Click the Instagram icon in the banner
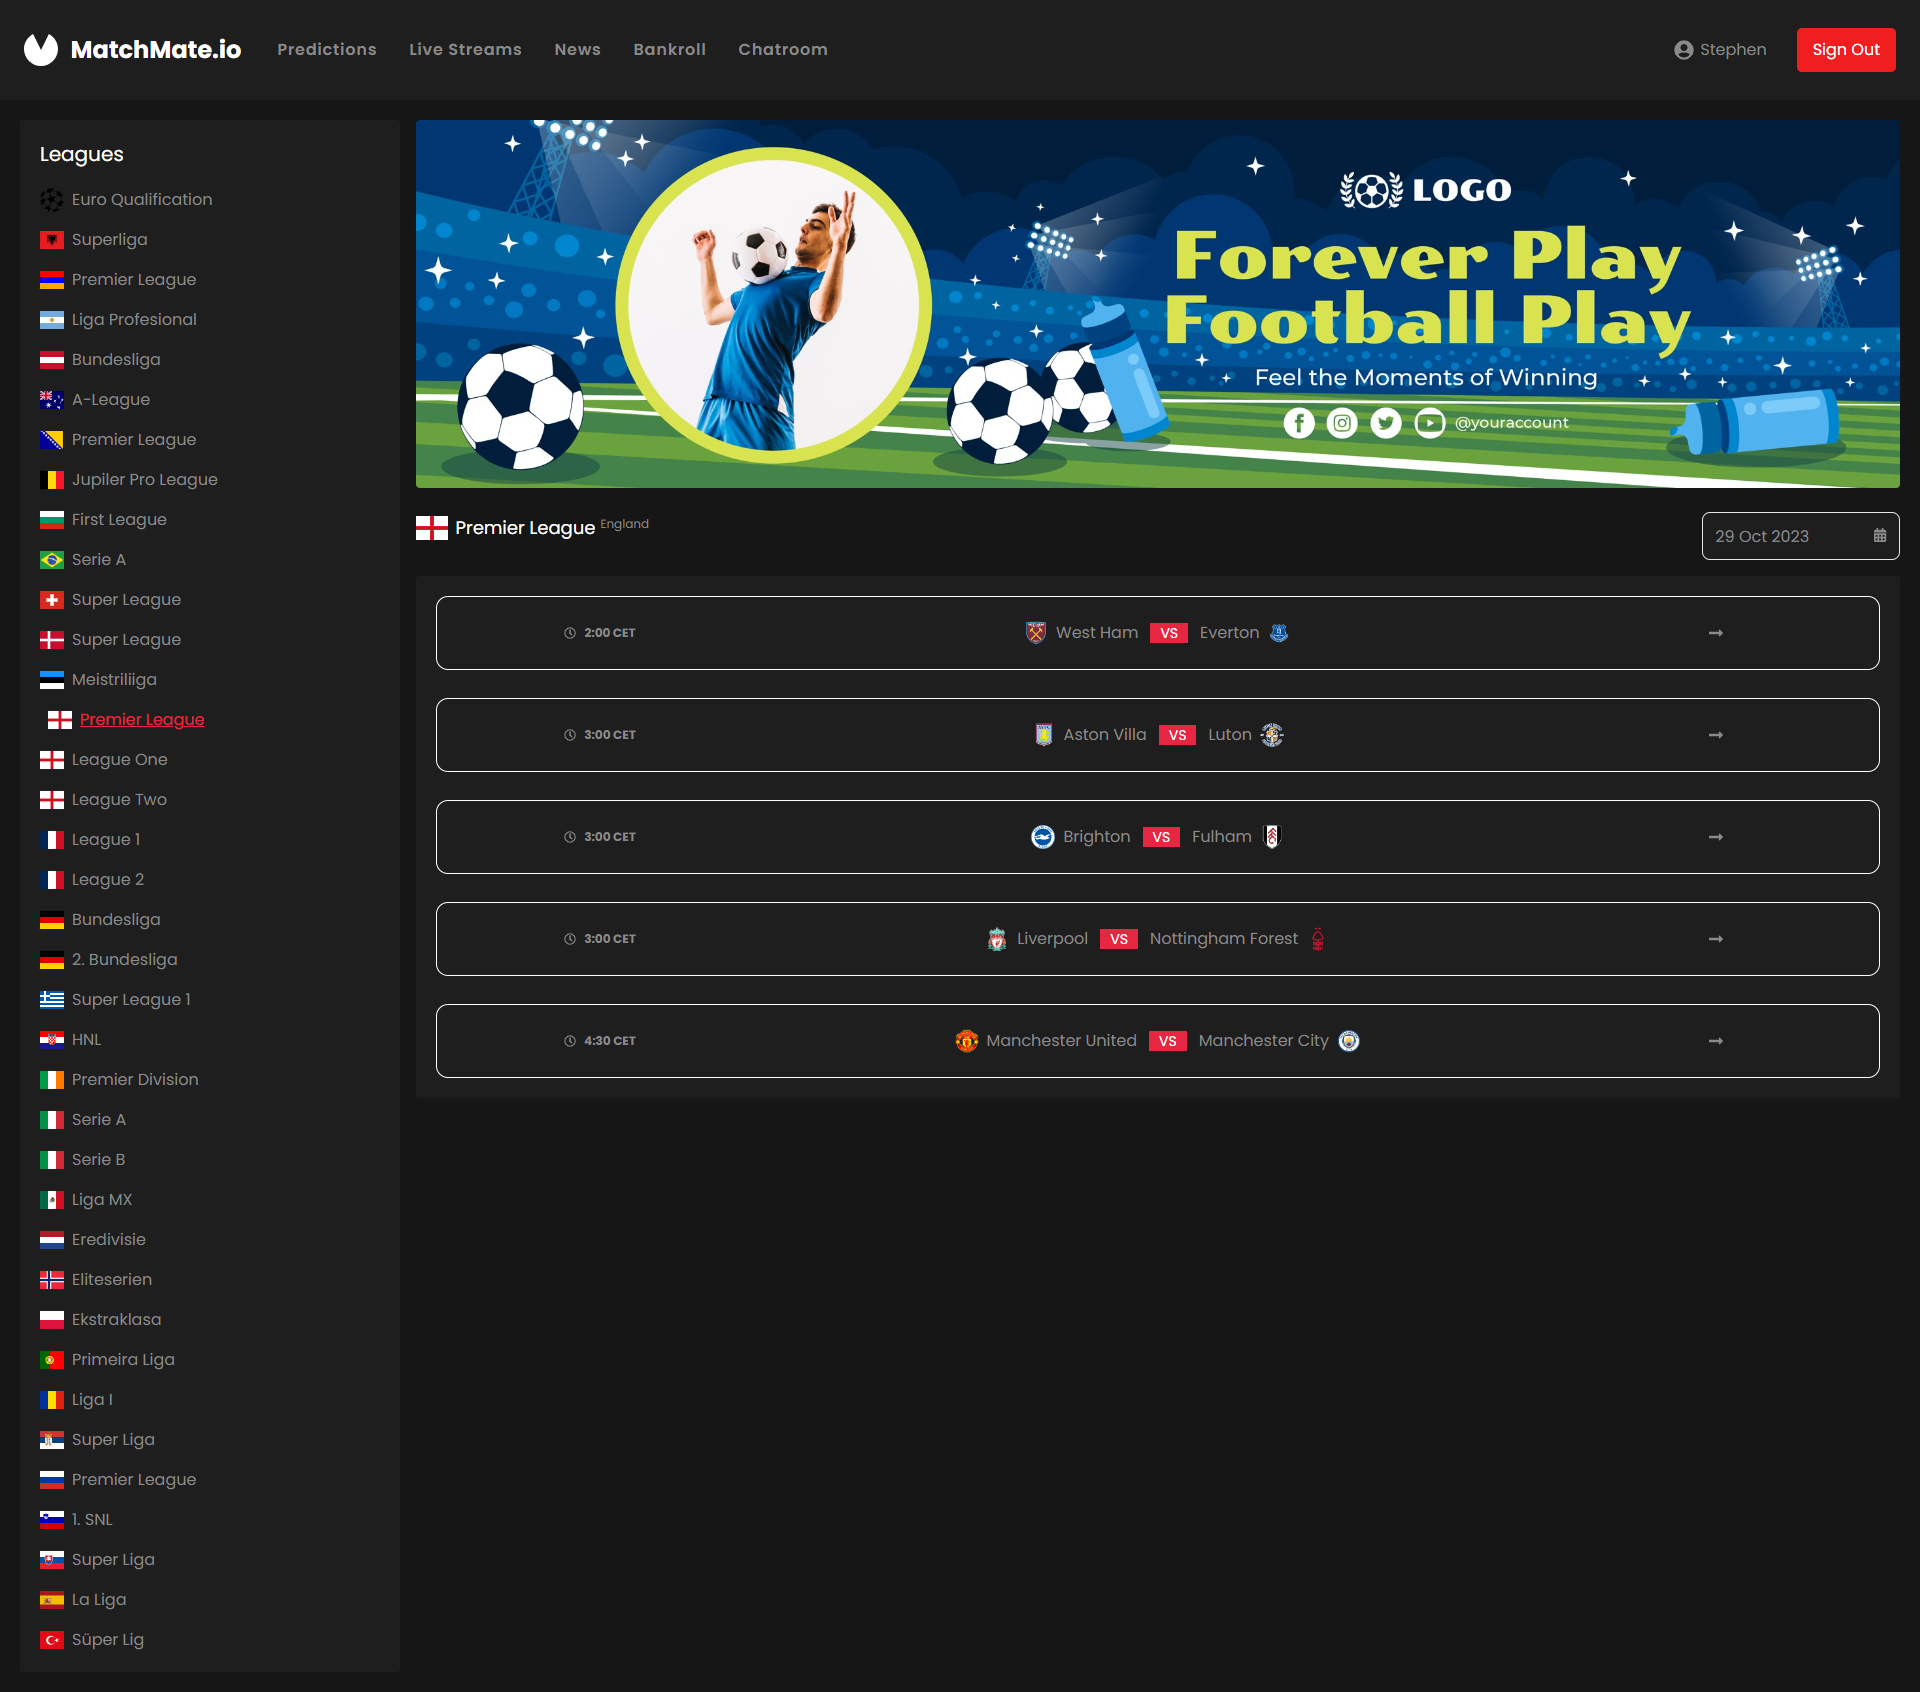This screenshot has height=1692, width=1920. tap(1342, 423)
